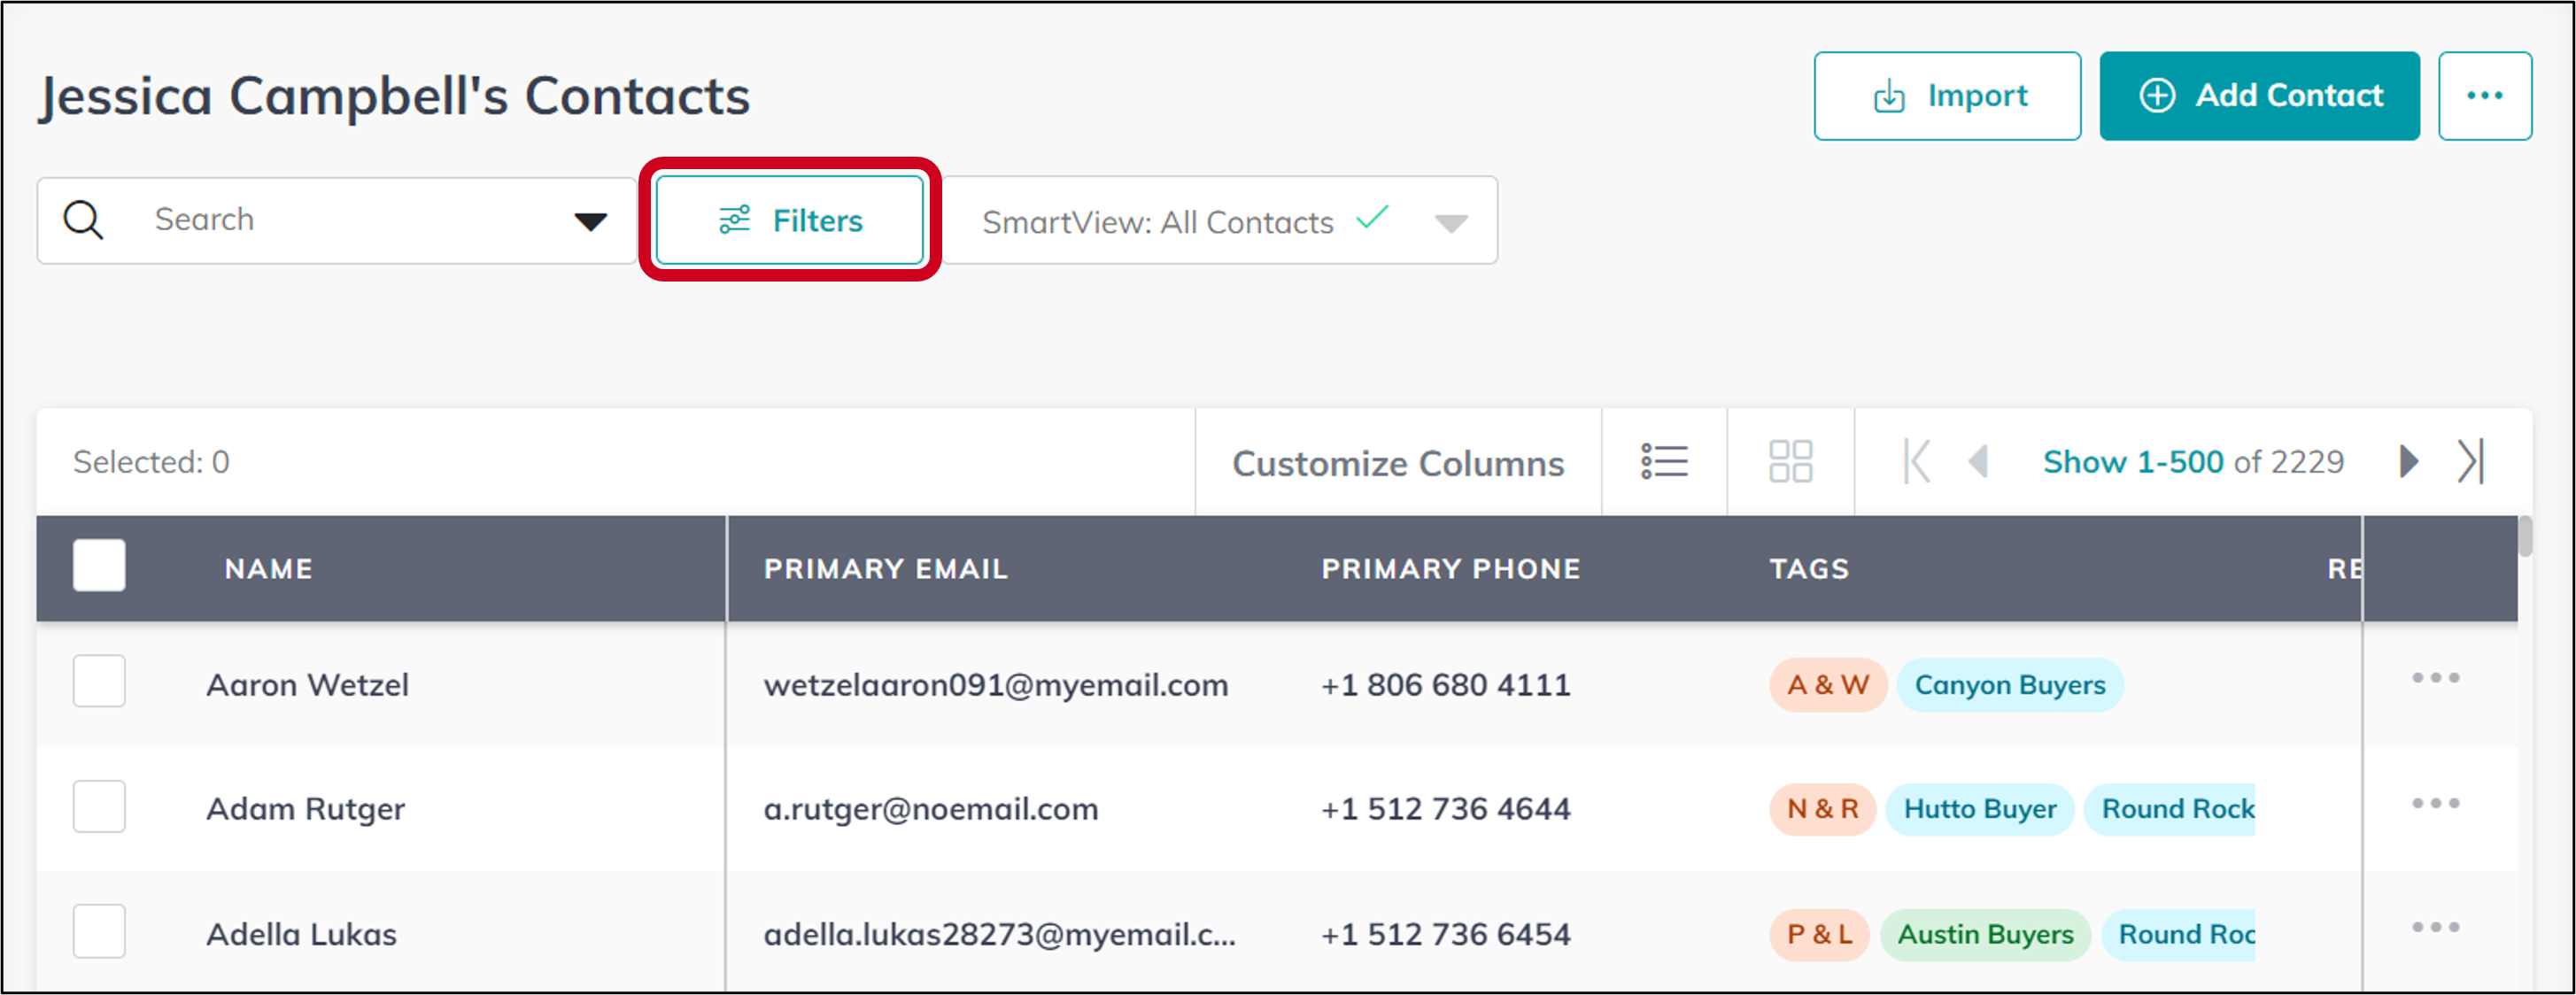Image resolution: width=2576 pixels, height=995 pixels.
Task: Check the box next to Aaron Wetzel
Action: click(98, 681)
